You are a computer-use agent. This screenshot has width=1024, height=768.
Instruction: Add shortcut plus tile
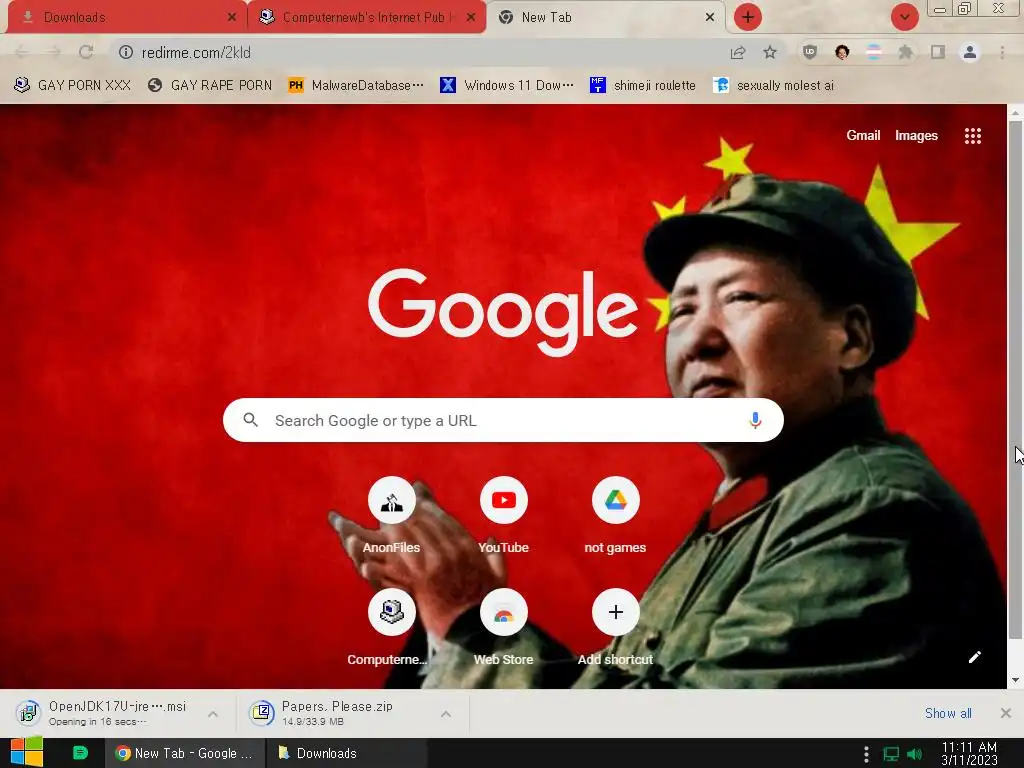(x=615, y=628)
